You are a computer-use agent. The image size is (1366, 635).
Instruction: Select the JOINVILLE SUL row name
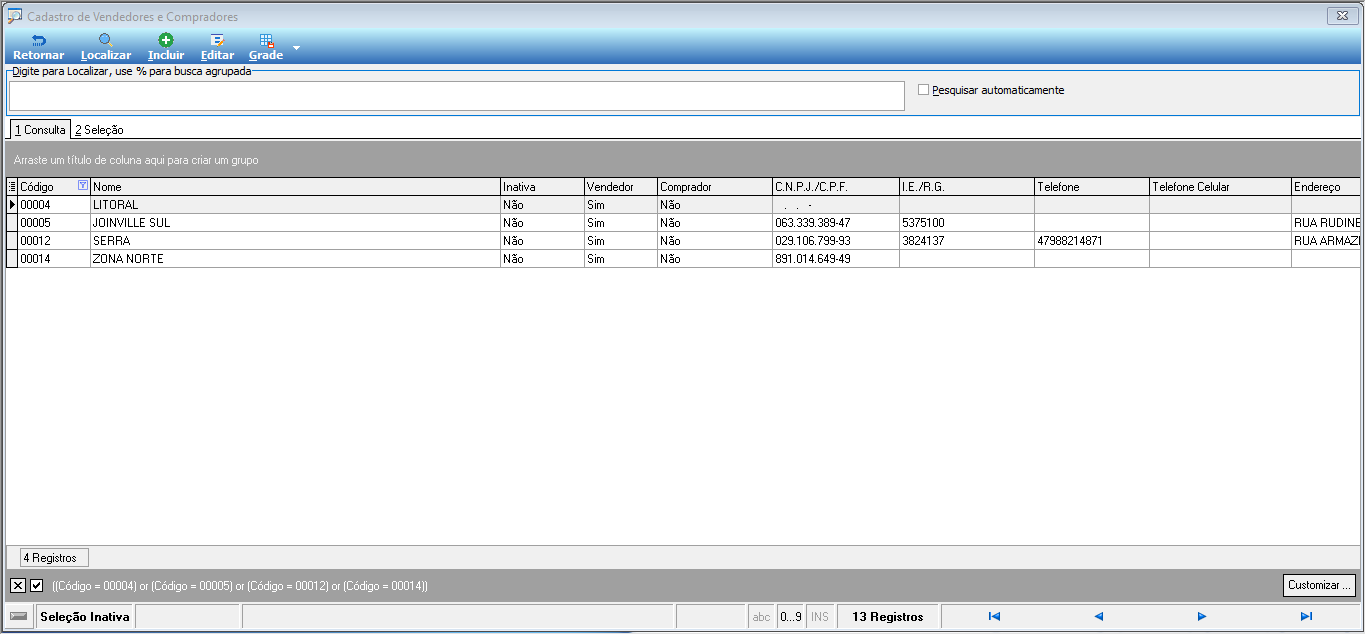[x=295, y=223]
